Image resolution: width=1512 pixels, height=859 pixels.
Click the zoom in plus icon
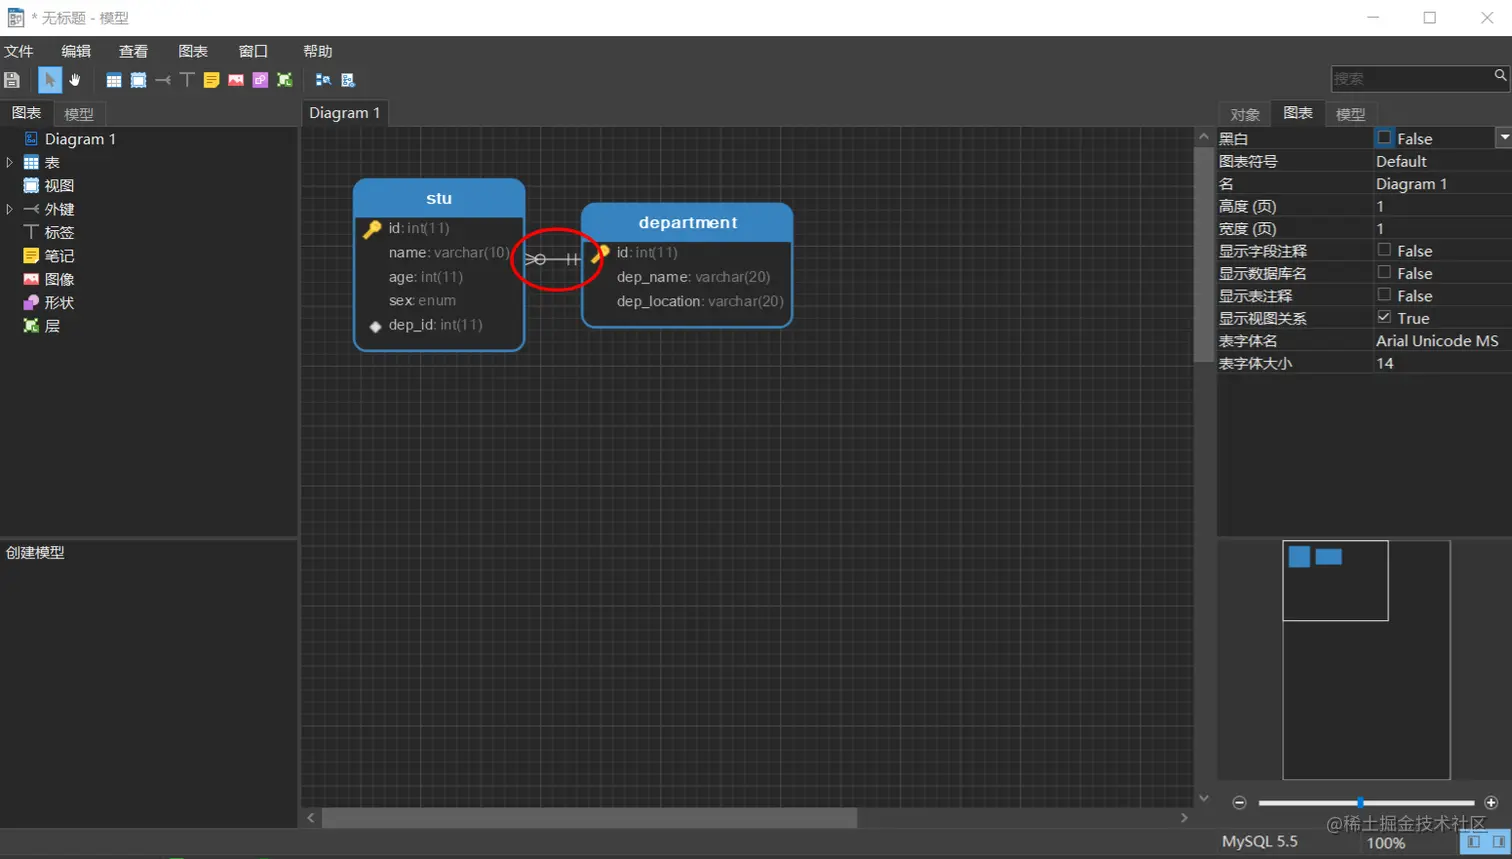point(1491,803)
